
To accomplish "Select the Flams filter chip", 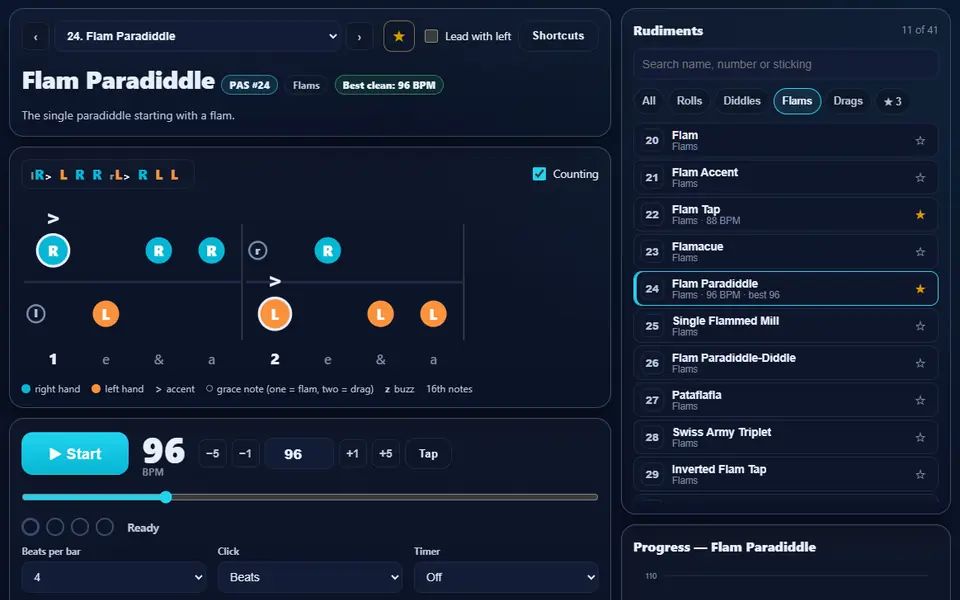I will (797, 101).
